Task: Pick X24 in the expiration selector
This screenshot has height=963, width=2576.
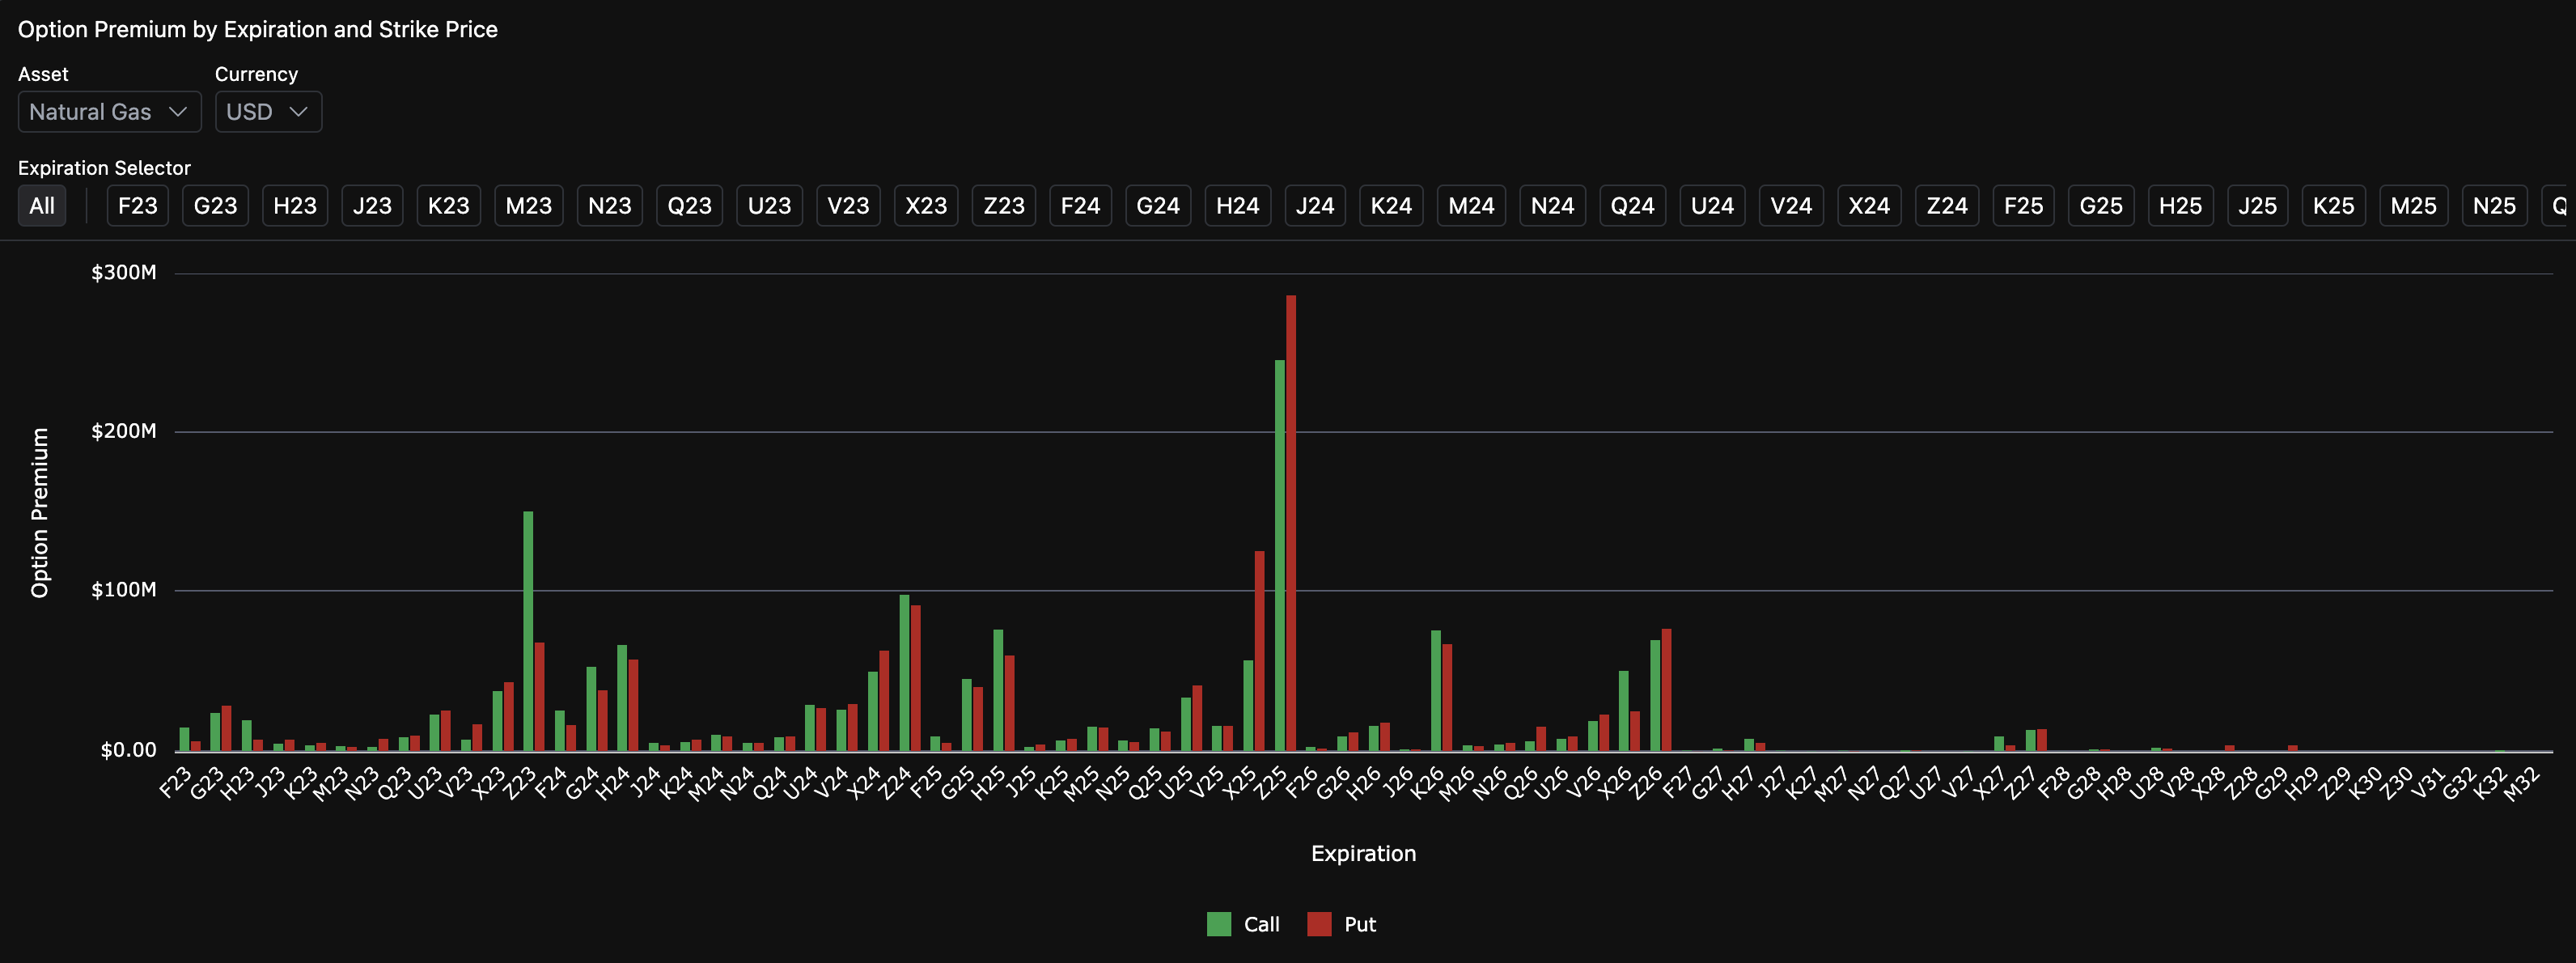Action: 1869,206
